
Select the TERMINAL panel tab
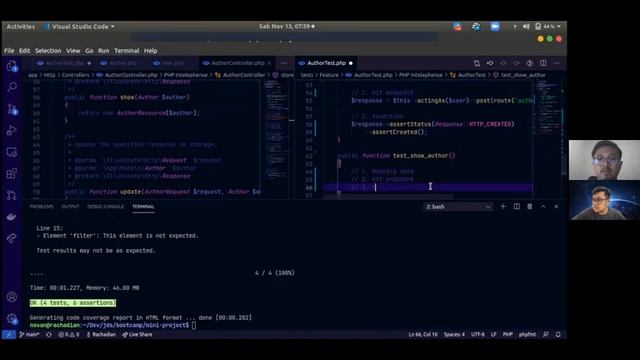click(143, 207)
